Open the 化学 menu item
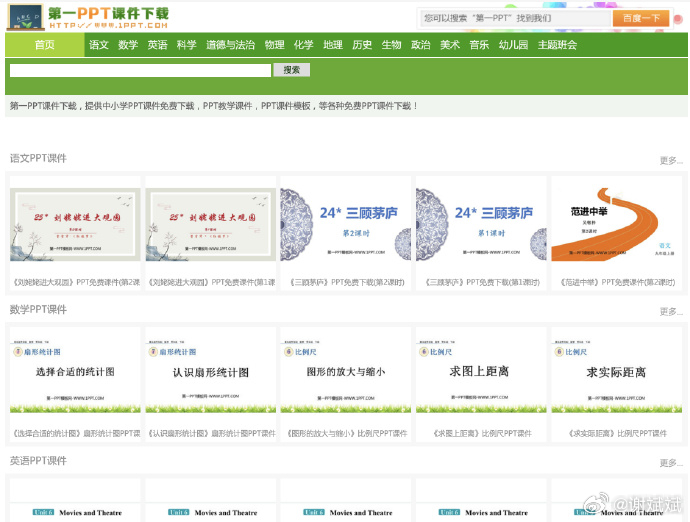 pos(304,45)
